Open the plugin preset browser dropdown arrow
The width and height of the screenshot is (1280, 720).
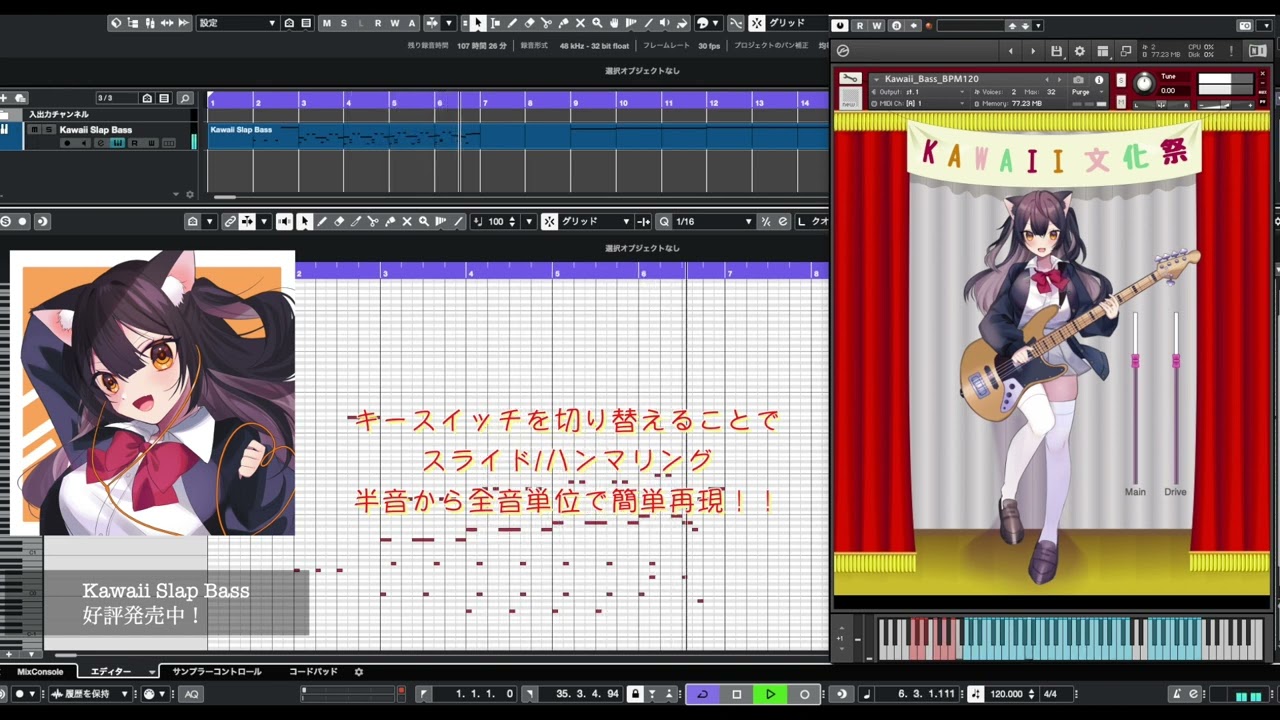coord(1038,26)
